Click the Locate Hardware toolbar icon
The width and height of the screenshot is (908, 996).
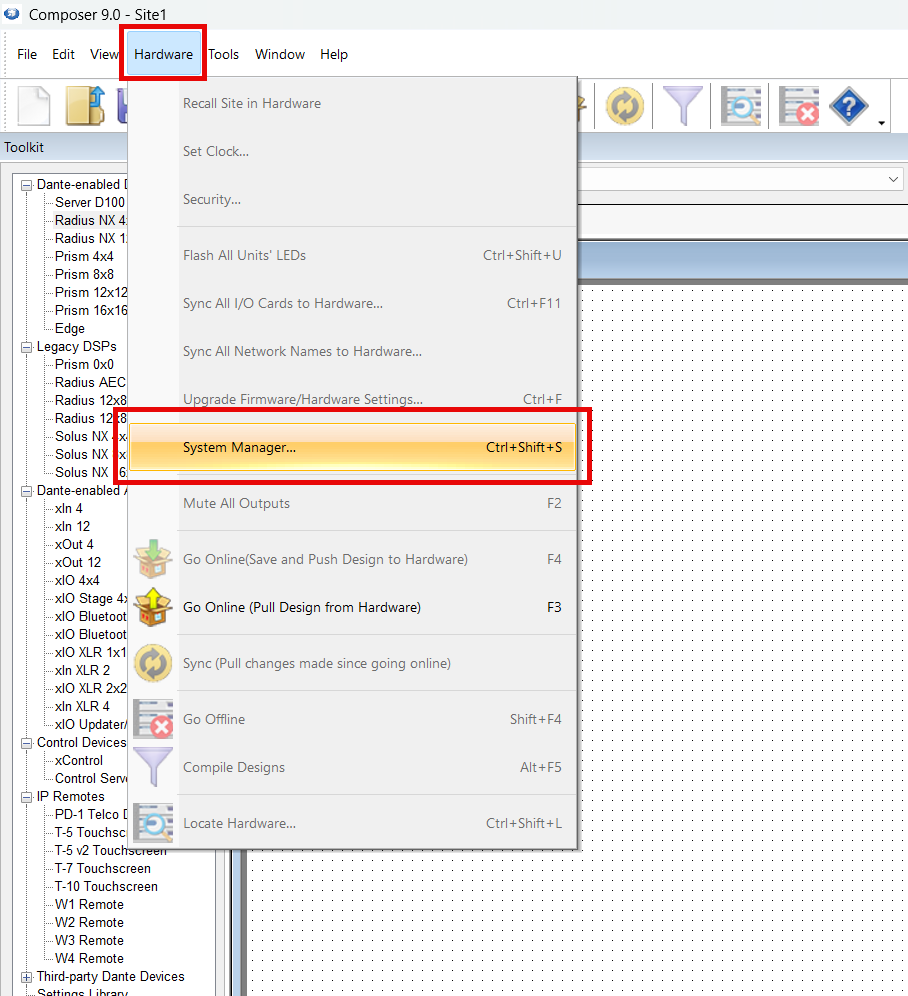[741, 105]
